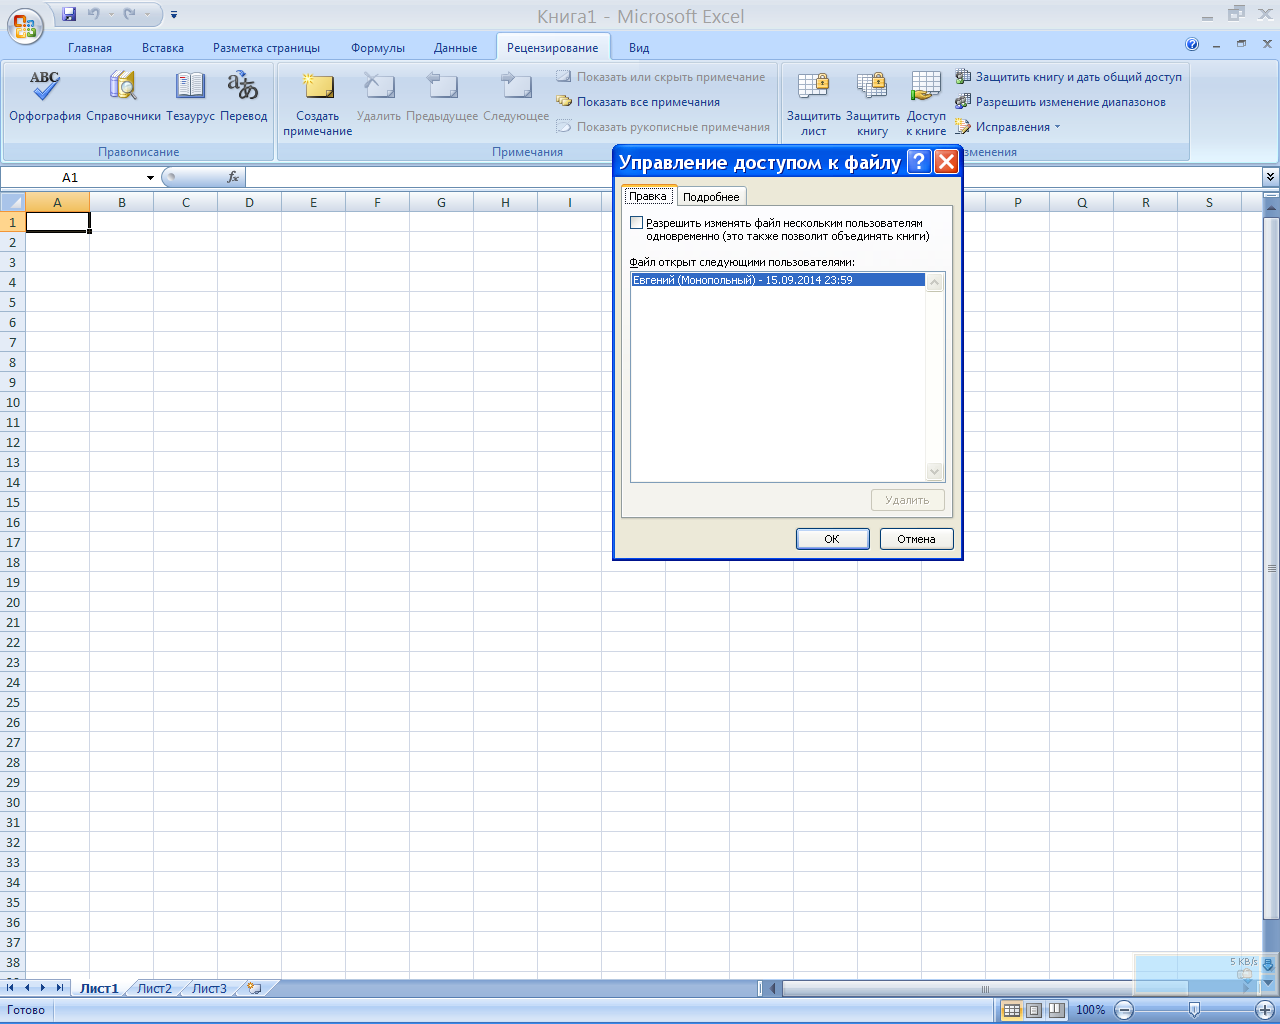Click the 100% zoom level

coord(1090,1010)
